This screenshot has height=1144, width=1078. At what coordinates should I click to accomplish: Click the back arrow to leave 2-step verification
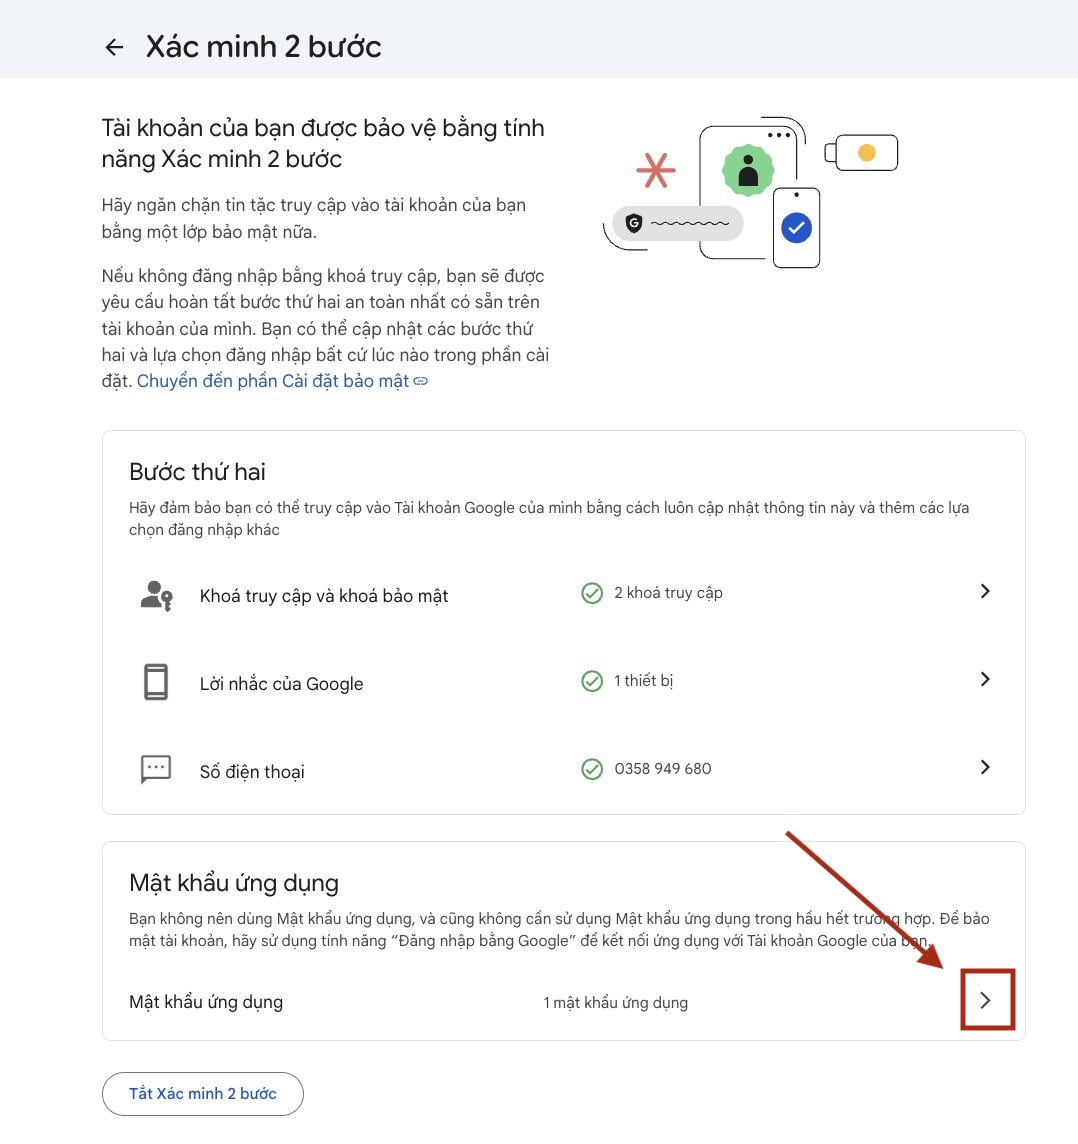coord(113,46)
